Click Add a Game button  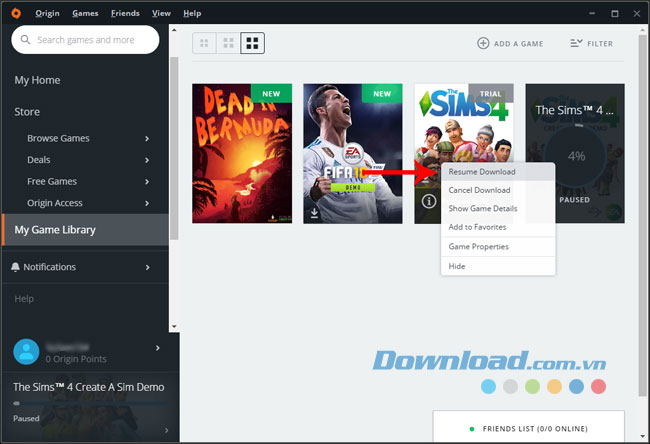pos(510,43)
